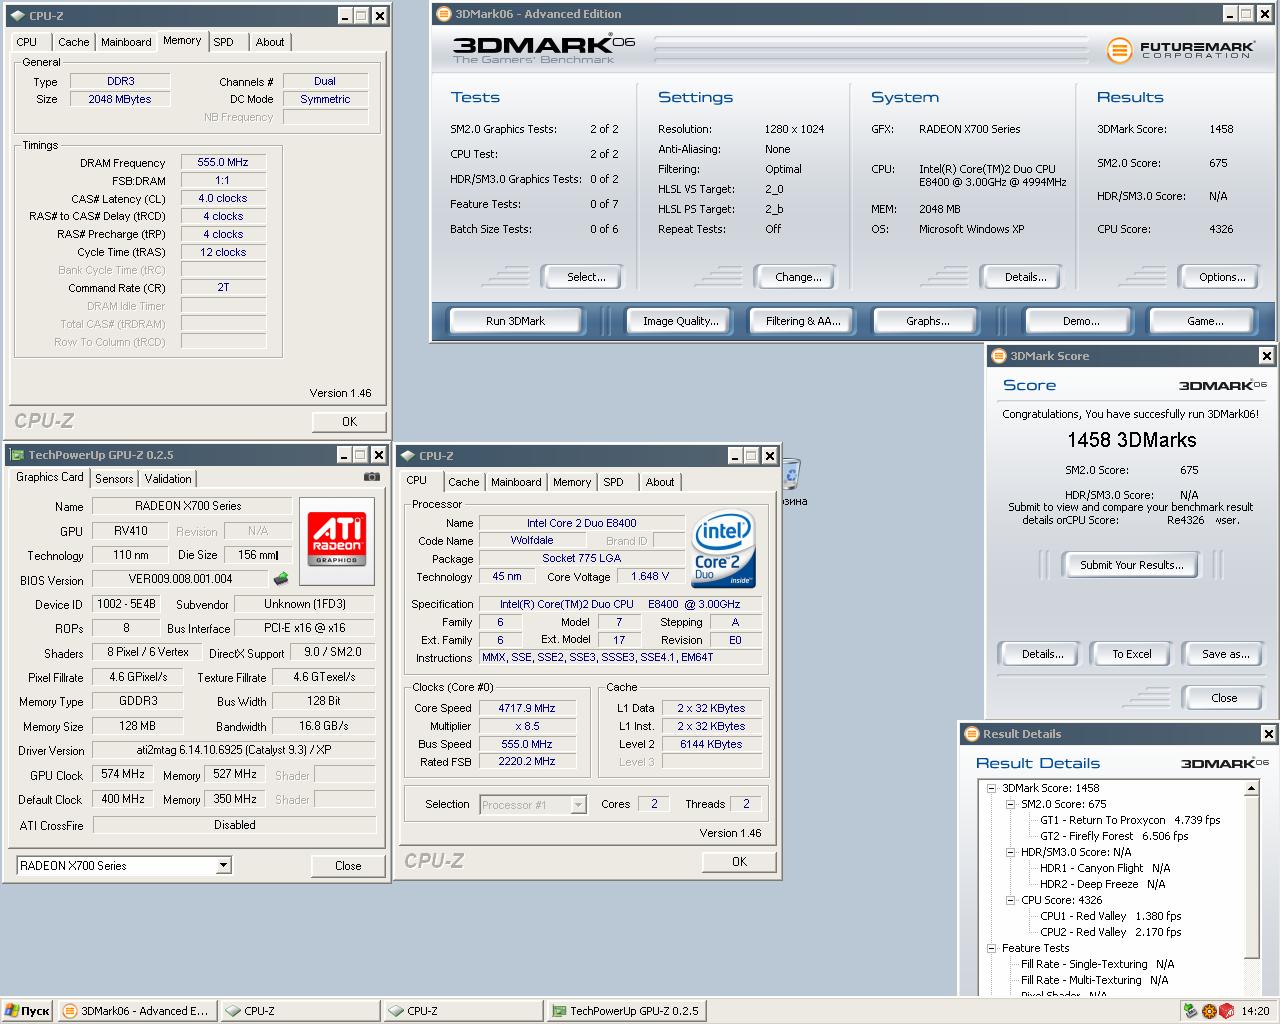Image resolution: width=1280 pixels, height=1024 pixels.
Task: Switch to the first CPU-Z taskbar button
Action: coord(298,1011)
